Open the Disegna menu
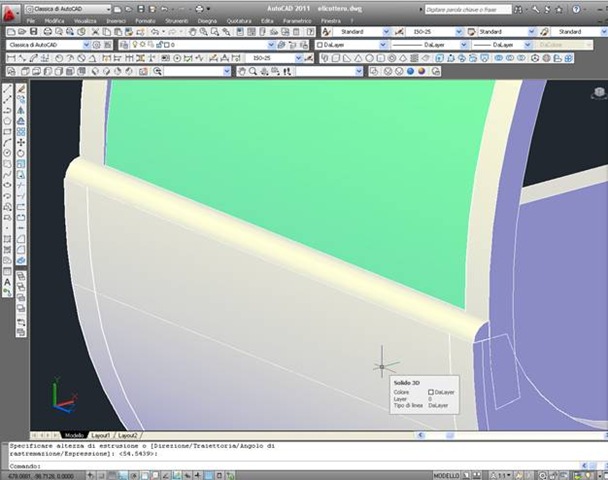608x480 pixels. pyautogui.click(x=207, y=20)
